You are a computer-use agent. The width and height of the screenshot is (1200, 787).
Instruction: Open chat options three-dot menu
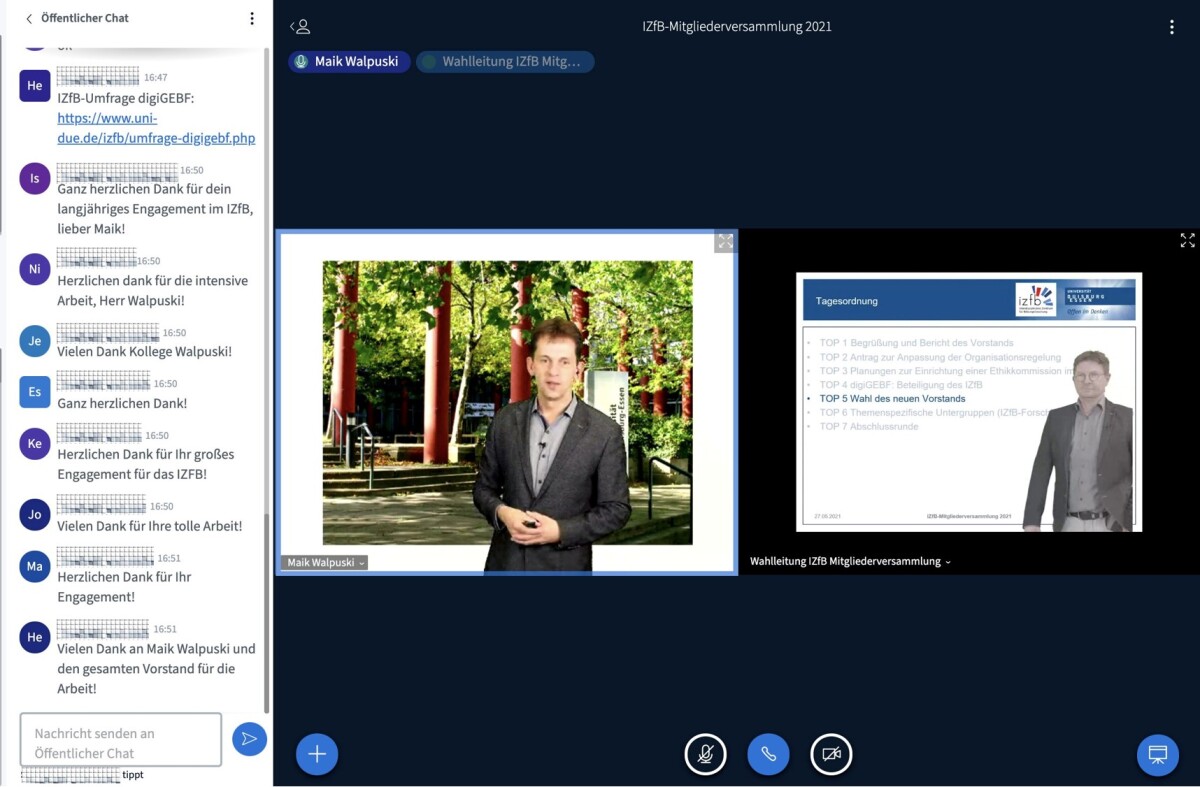click(252, 18)
